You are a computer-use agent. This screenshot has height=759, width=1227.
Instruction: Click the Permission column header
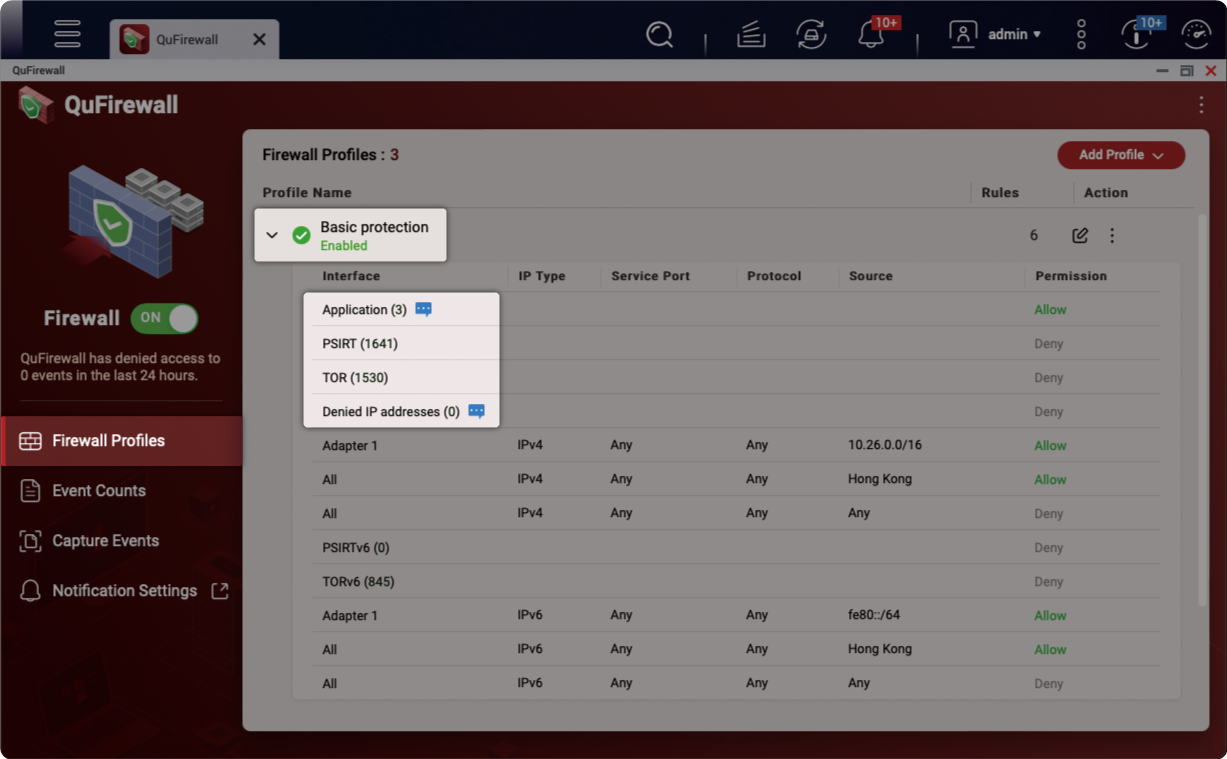pos(1071,276)
